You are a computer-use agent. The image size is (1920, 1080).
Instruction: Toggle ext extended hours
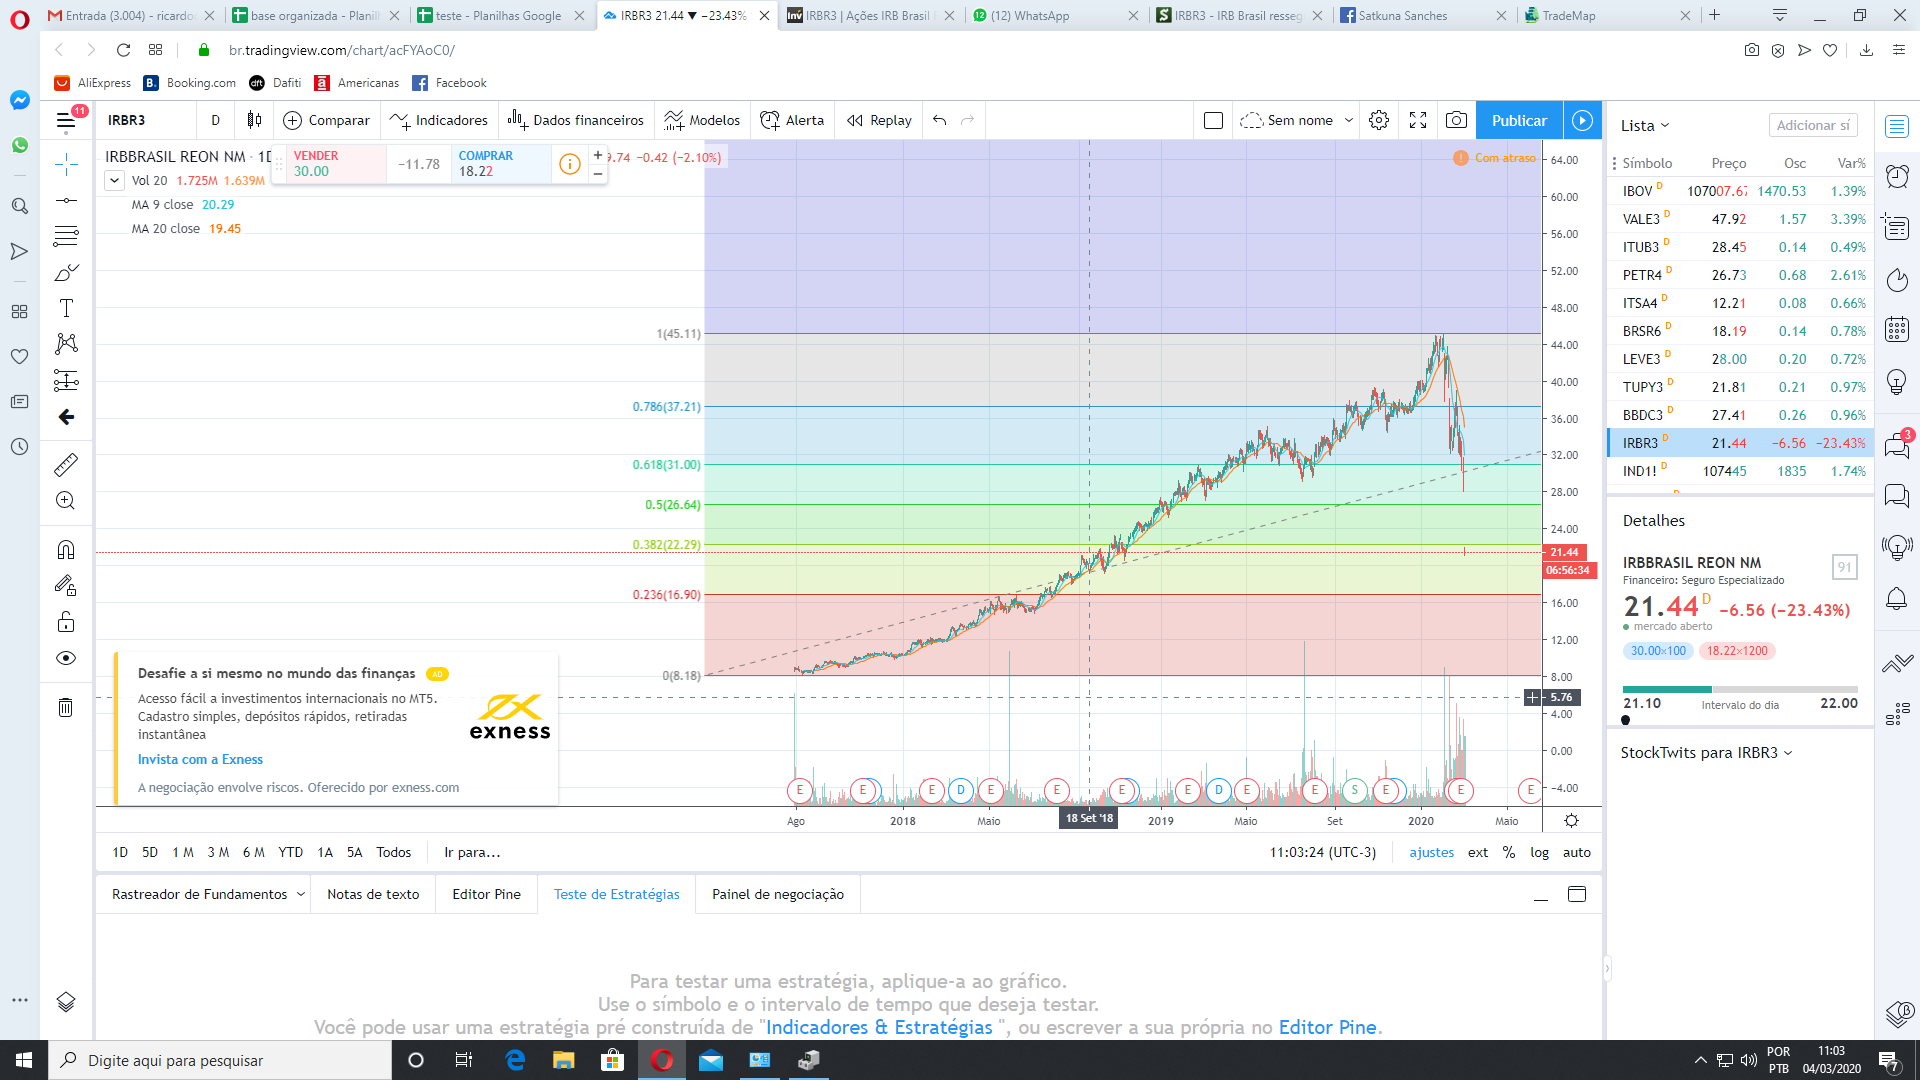click(1478, 852)
